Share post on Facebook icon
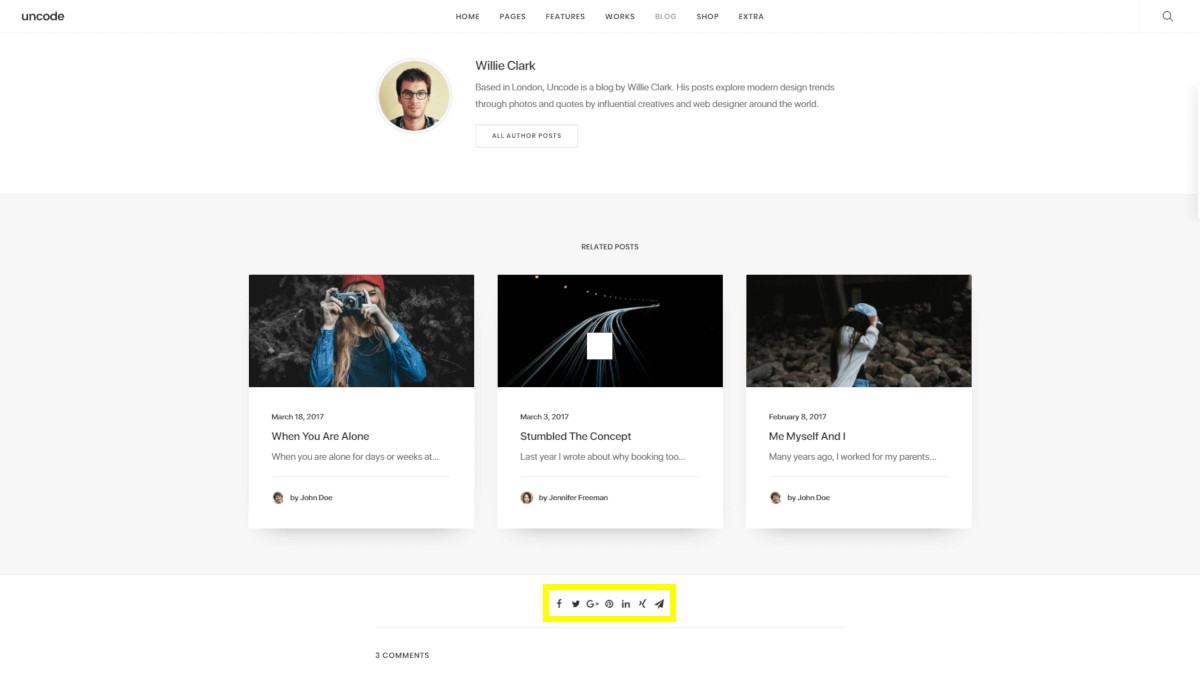The width and height of the screenshot is (1200, 676). pyautogui.click(x=559, y=604)
